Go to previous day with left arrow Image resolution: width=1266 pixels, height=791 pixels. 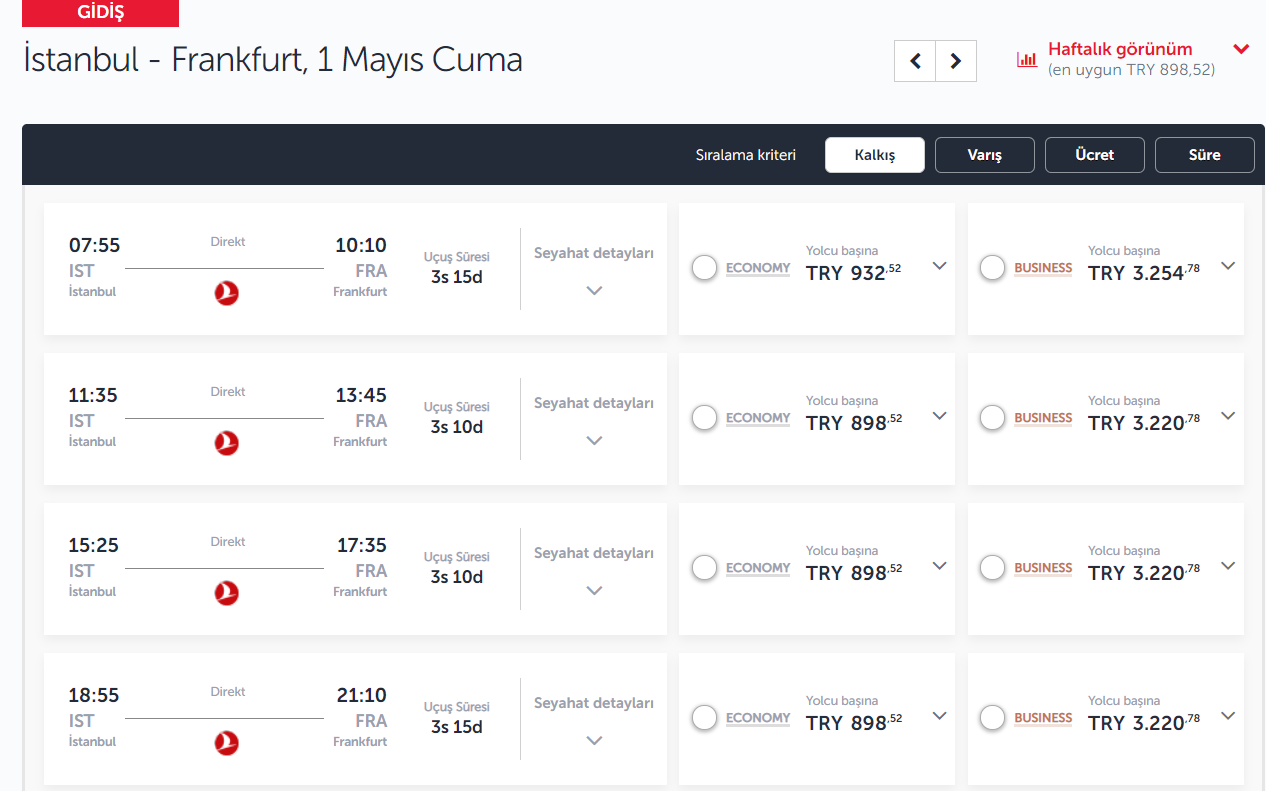(x=915, y=61)
